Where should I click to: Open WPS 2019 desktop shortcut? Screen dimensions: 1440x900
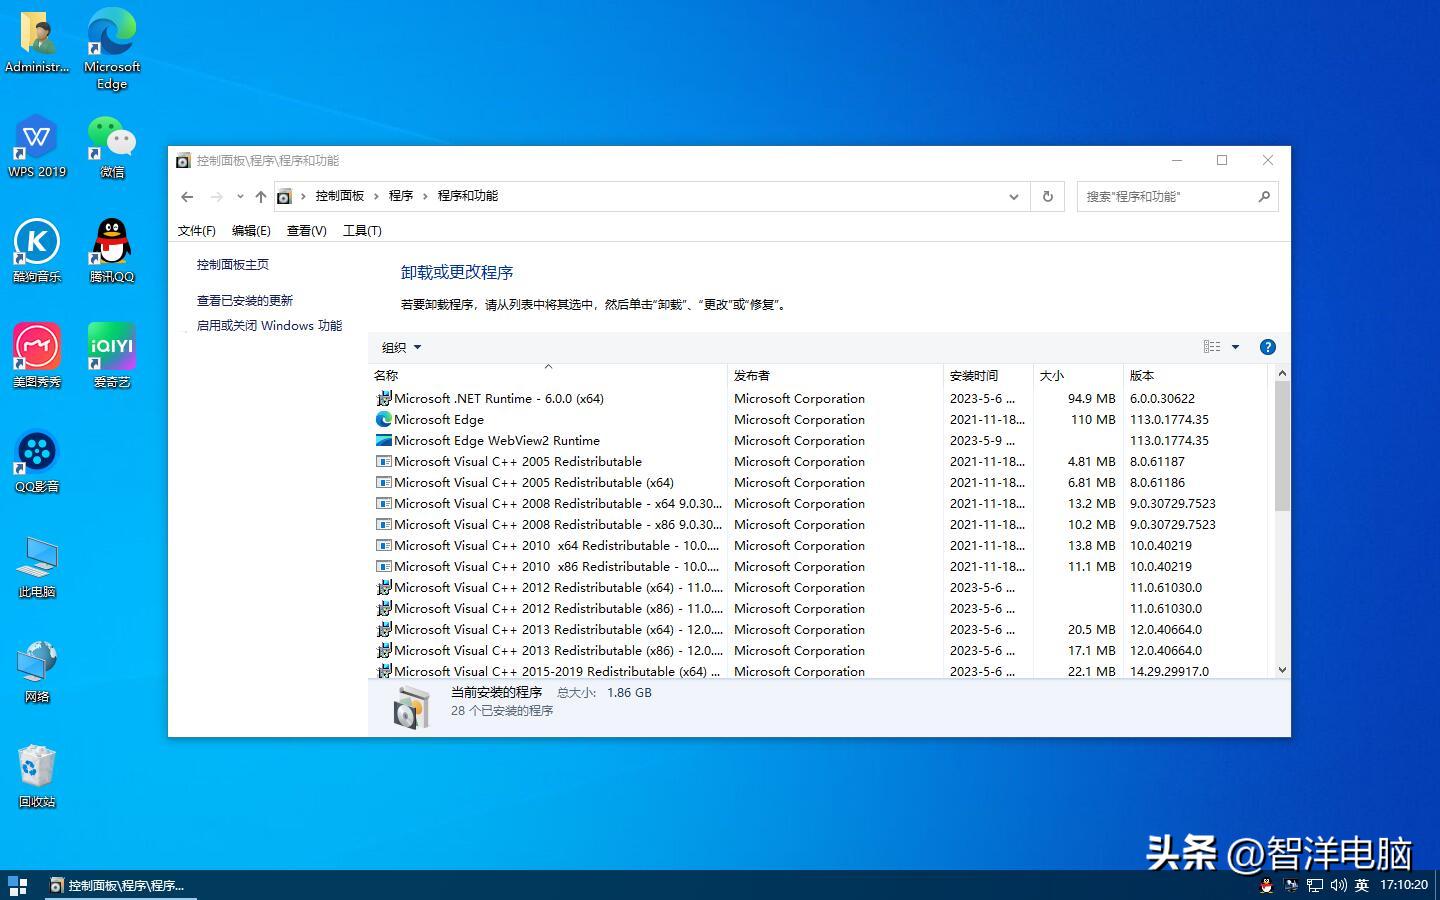pyautogui.click(x=37, y=146)
